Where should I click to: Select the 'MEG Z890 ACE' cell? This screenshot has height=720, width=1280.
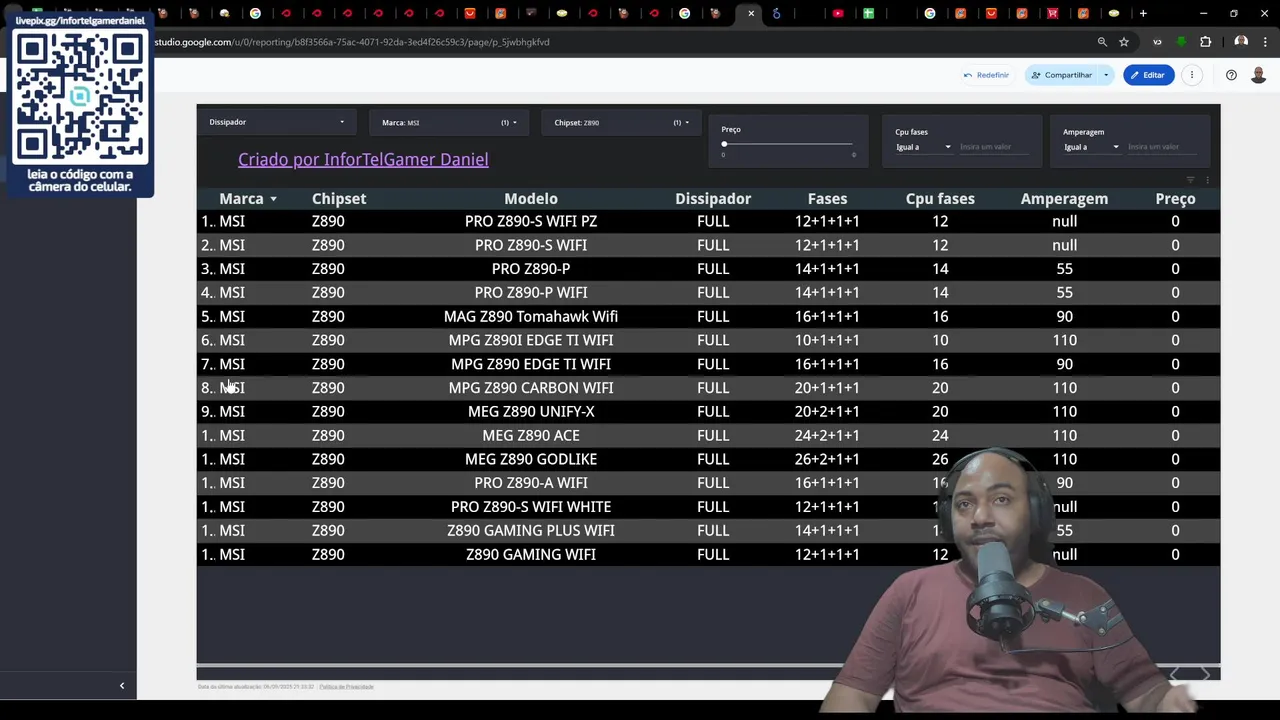pyautogui.click(x=531, y=436)
